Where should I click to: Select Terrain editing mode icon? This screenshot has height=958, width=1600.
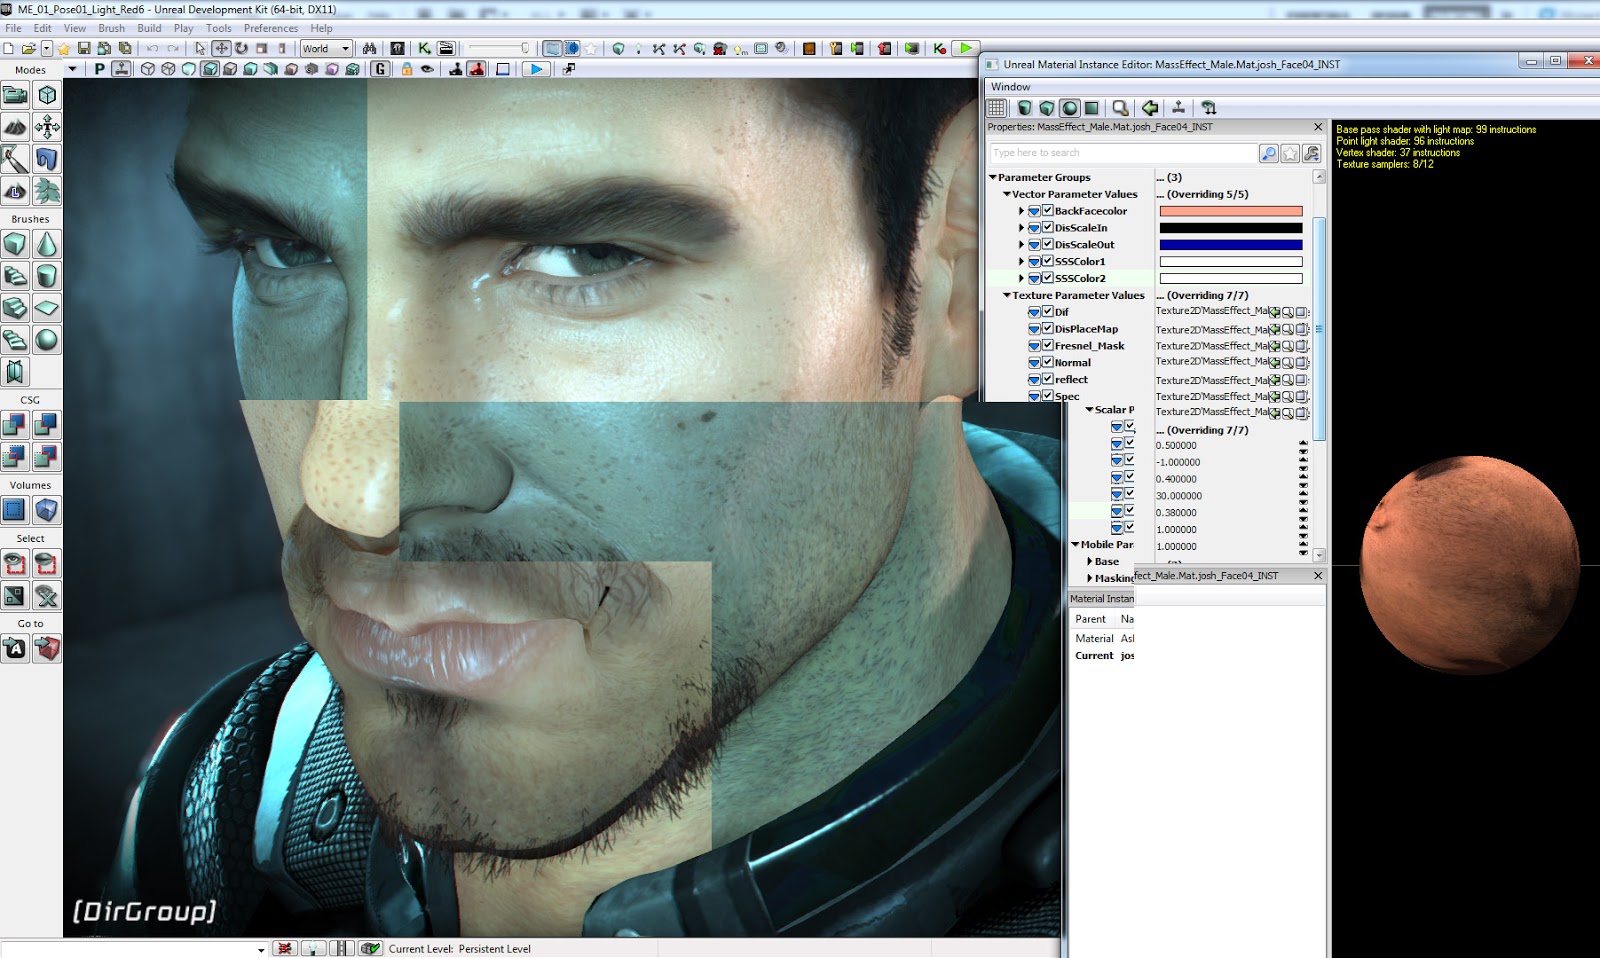pyautogui.click(x=15, y=127)
